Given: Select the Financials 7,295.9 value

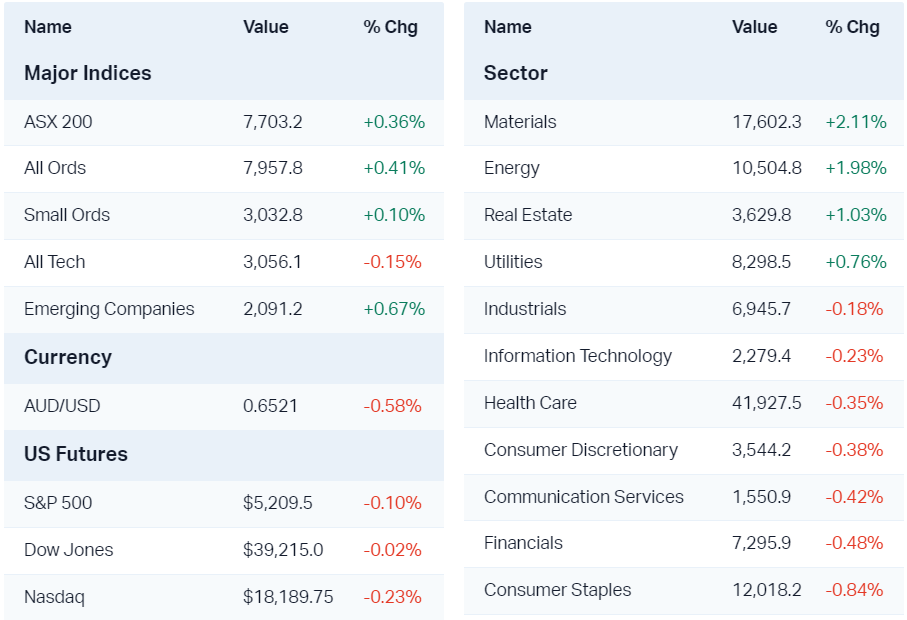Looking at the screenshot, I should pyautogui.click(x=761, y=543).
